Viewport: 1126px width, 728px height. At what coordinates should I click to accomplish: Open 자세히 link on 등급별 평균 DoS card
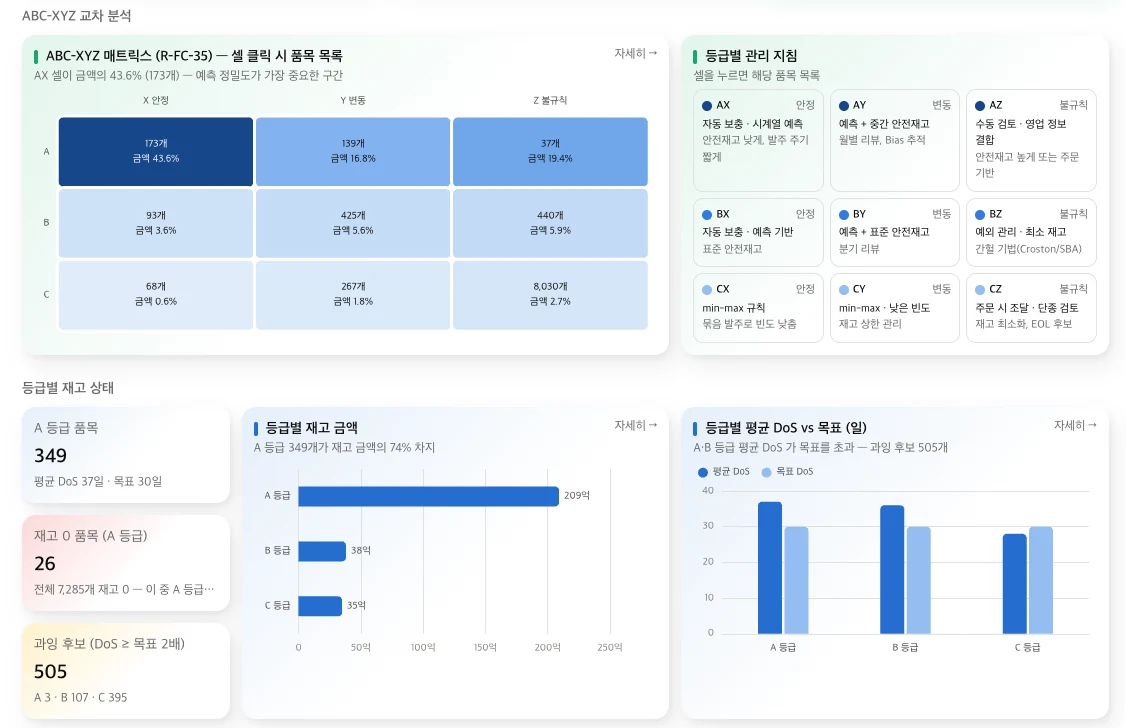(1075, 425)
